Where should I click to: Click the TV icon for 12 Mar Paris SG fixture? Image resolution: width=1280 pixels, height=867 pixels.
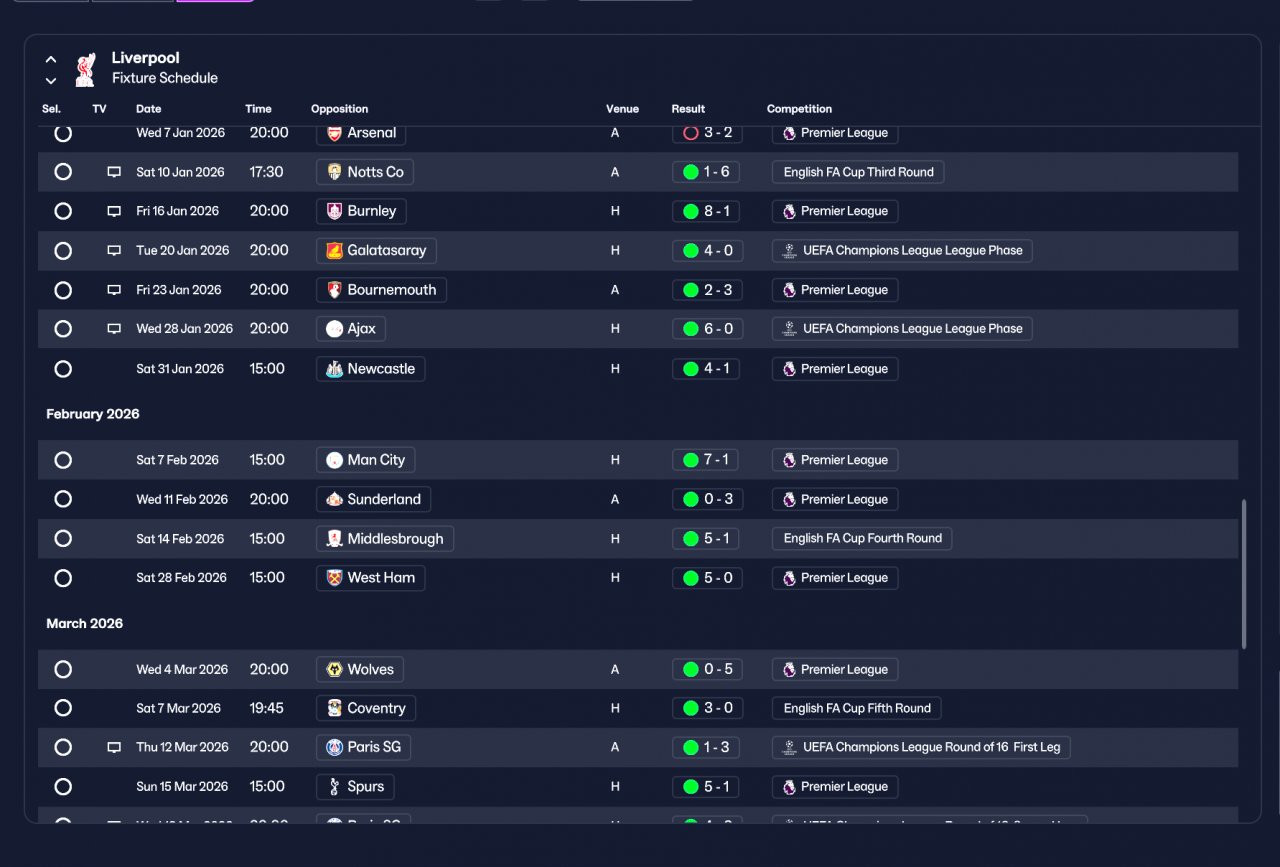point(114,747)
